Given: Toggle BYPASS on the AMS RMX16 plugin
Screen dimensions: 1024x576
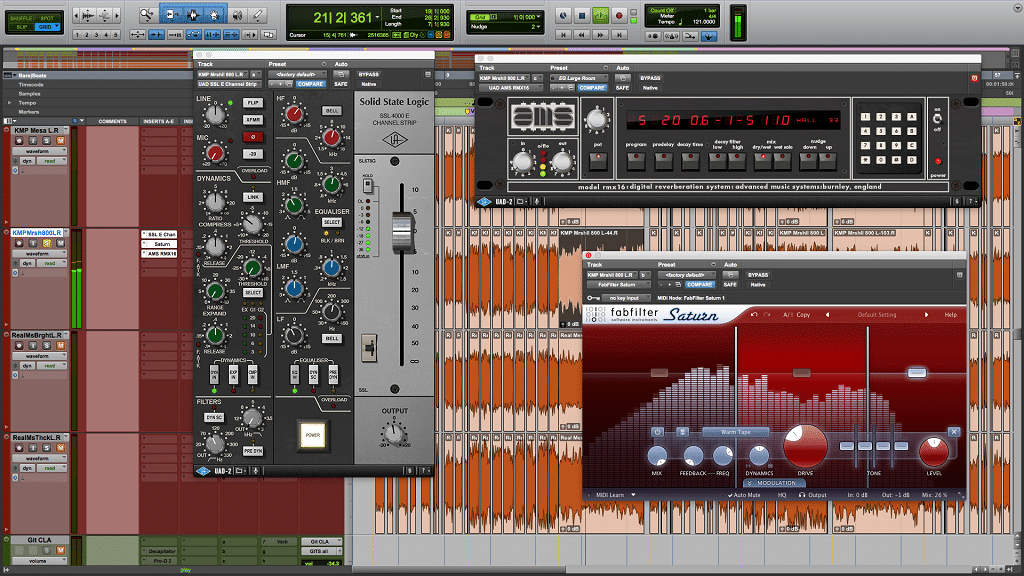Looking at the screenshot, I should click(x=650, y=78).
